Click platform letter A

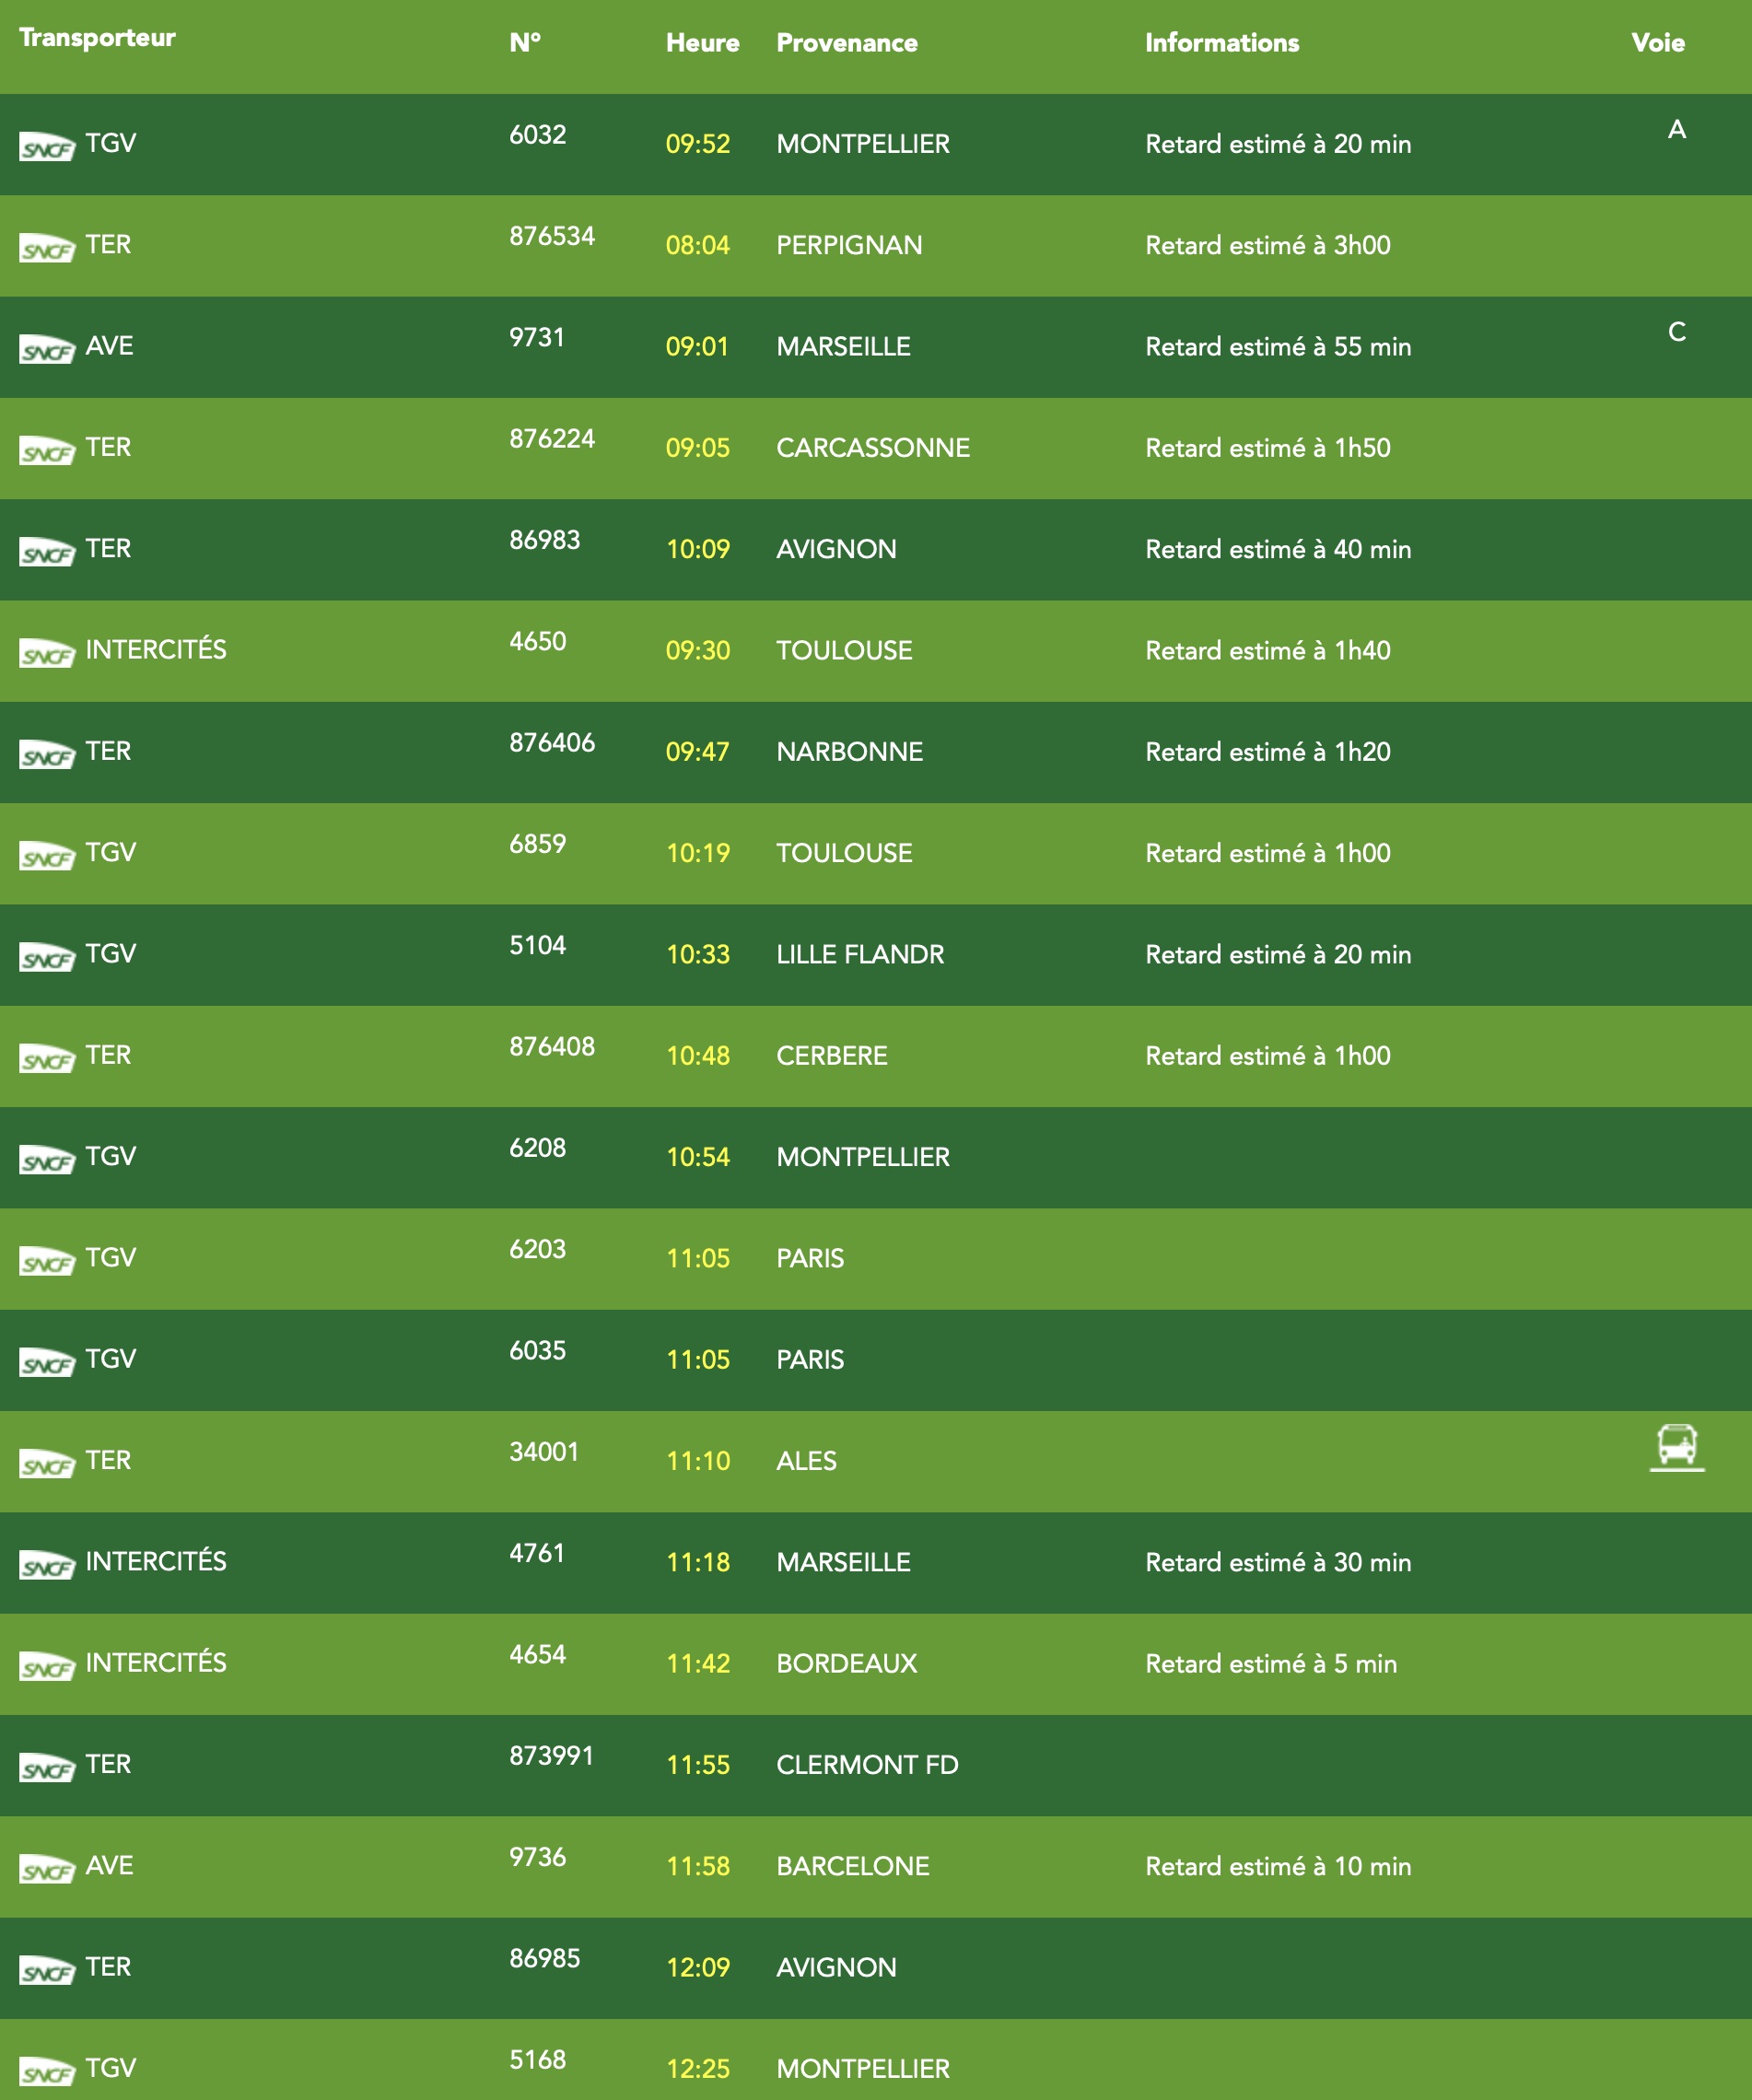pyautogui.click(x=1677, y=129)
